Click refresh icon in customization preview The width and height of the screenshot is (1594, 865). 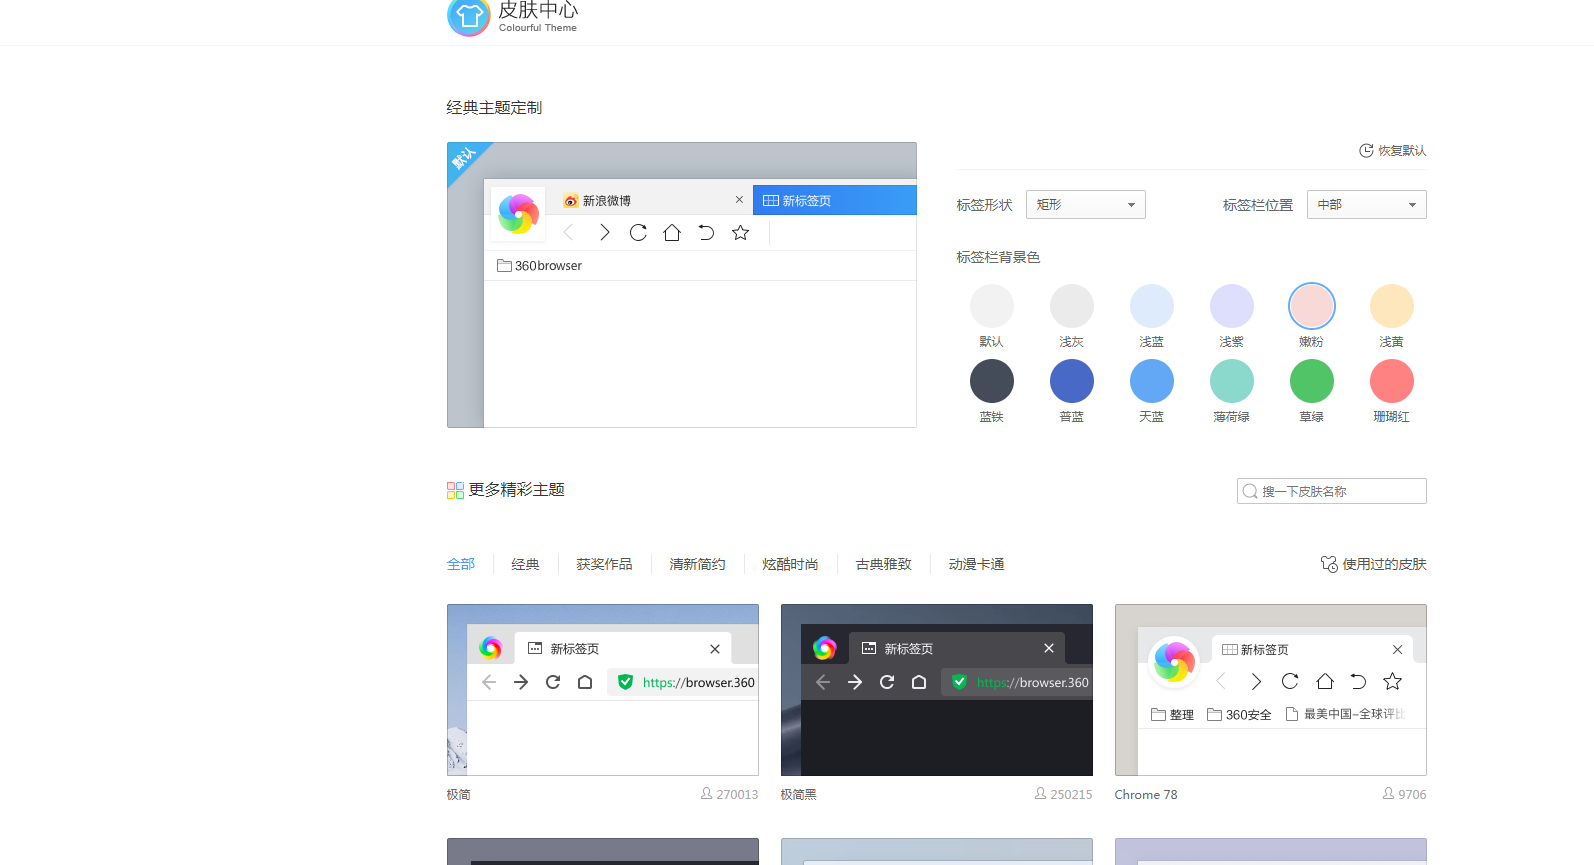[638, 233]
